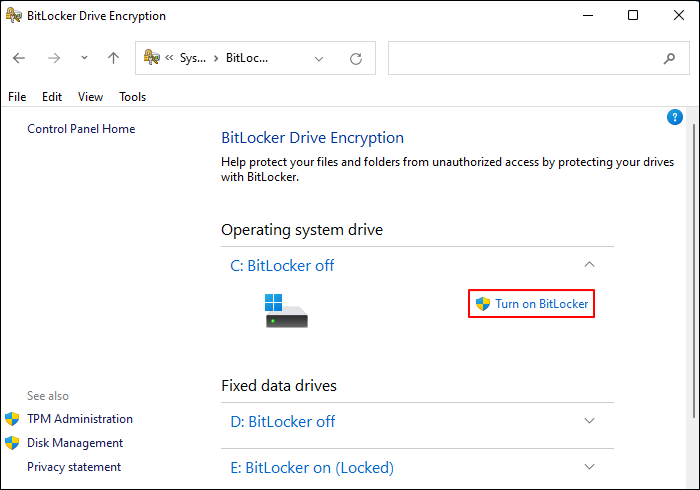Screen dimensions: 700x490
Task: Expand the D: BitLocker off section
Action: (x=589, y=421)
